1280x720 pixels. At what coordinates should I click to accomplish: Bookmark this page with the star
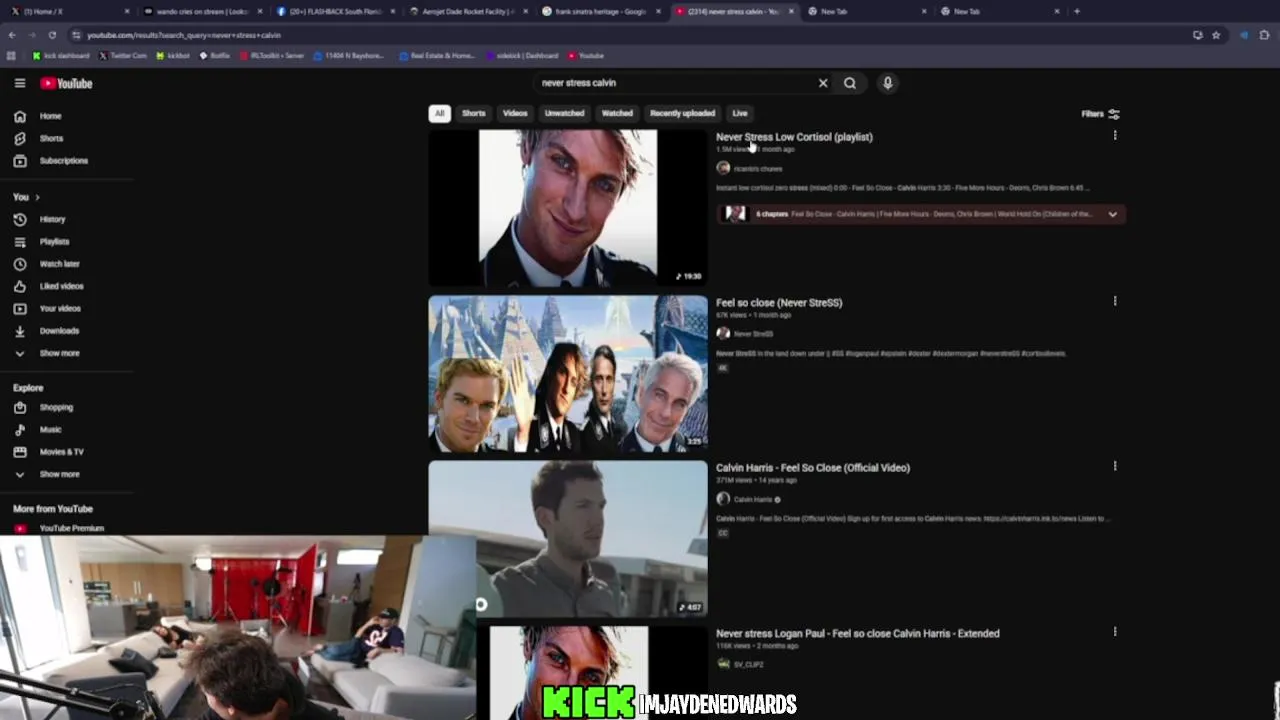(1216, 35)
